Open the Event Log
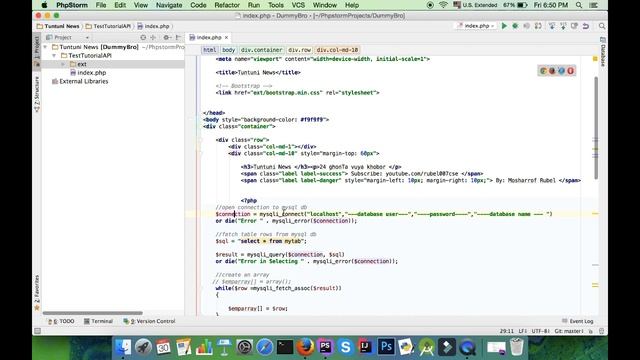 pyautogui.click(x=577, y=321)
